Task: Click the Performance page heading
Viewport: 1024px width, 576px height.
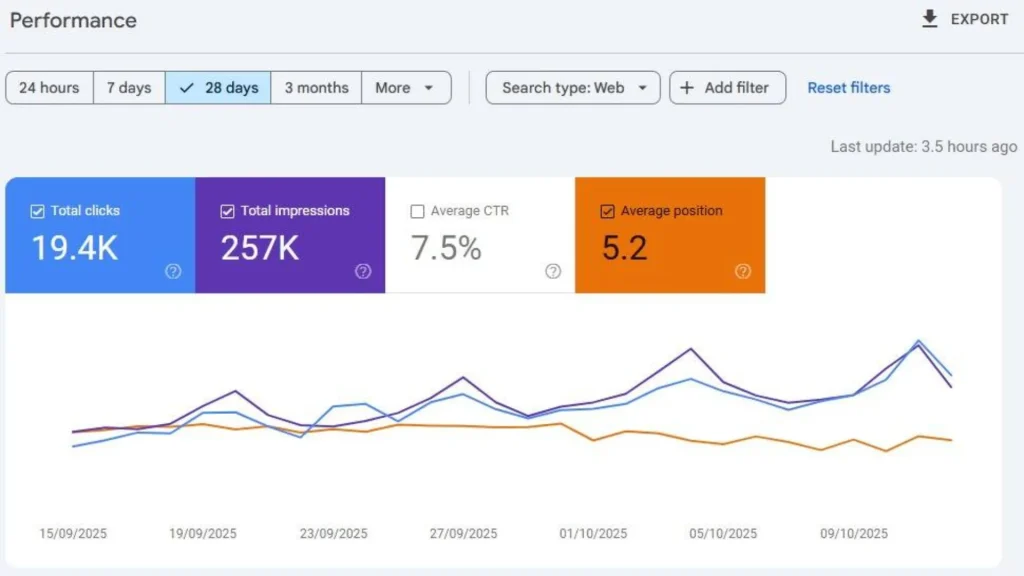Action: tap(73, 20)
